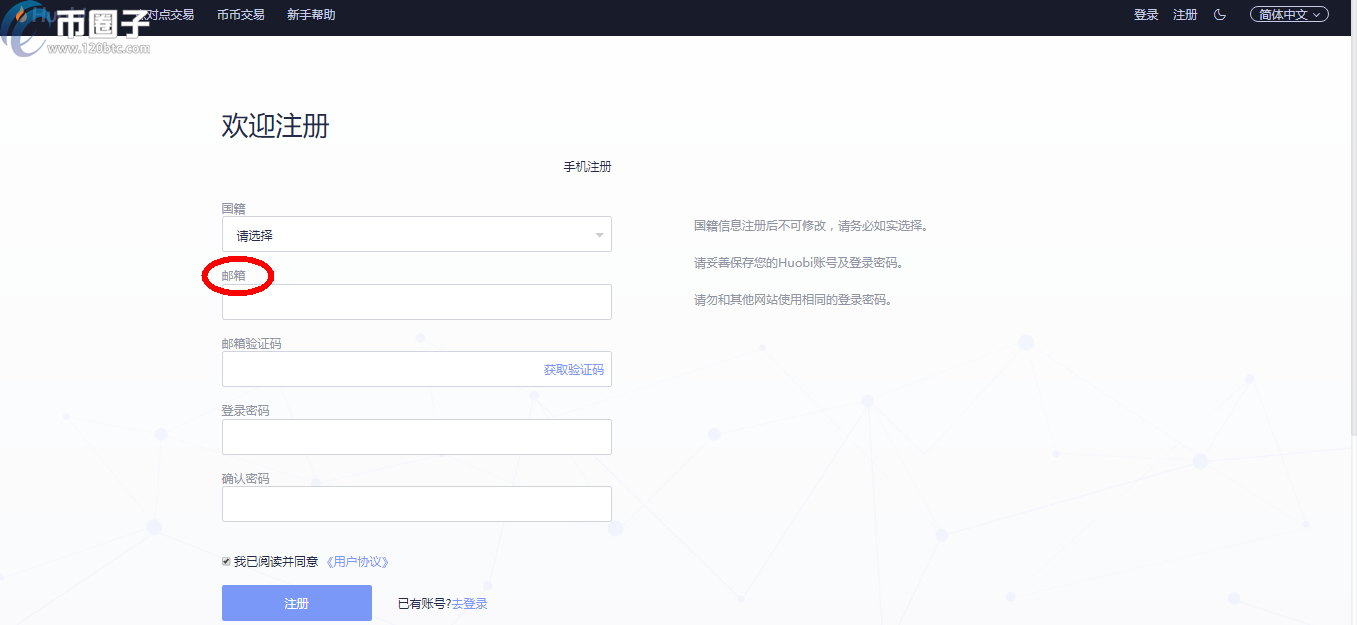1357x625 pixels.
Task: Follow the 去登录 link
Action: pyautogui.click(x=470, y=604)
